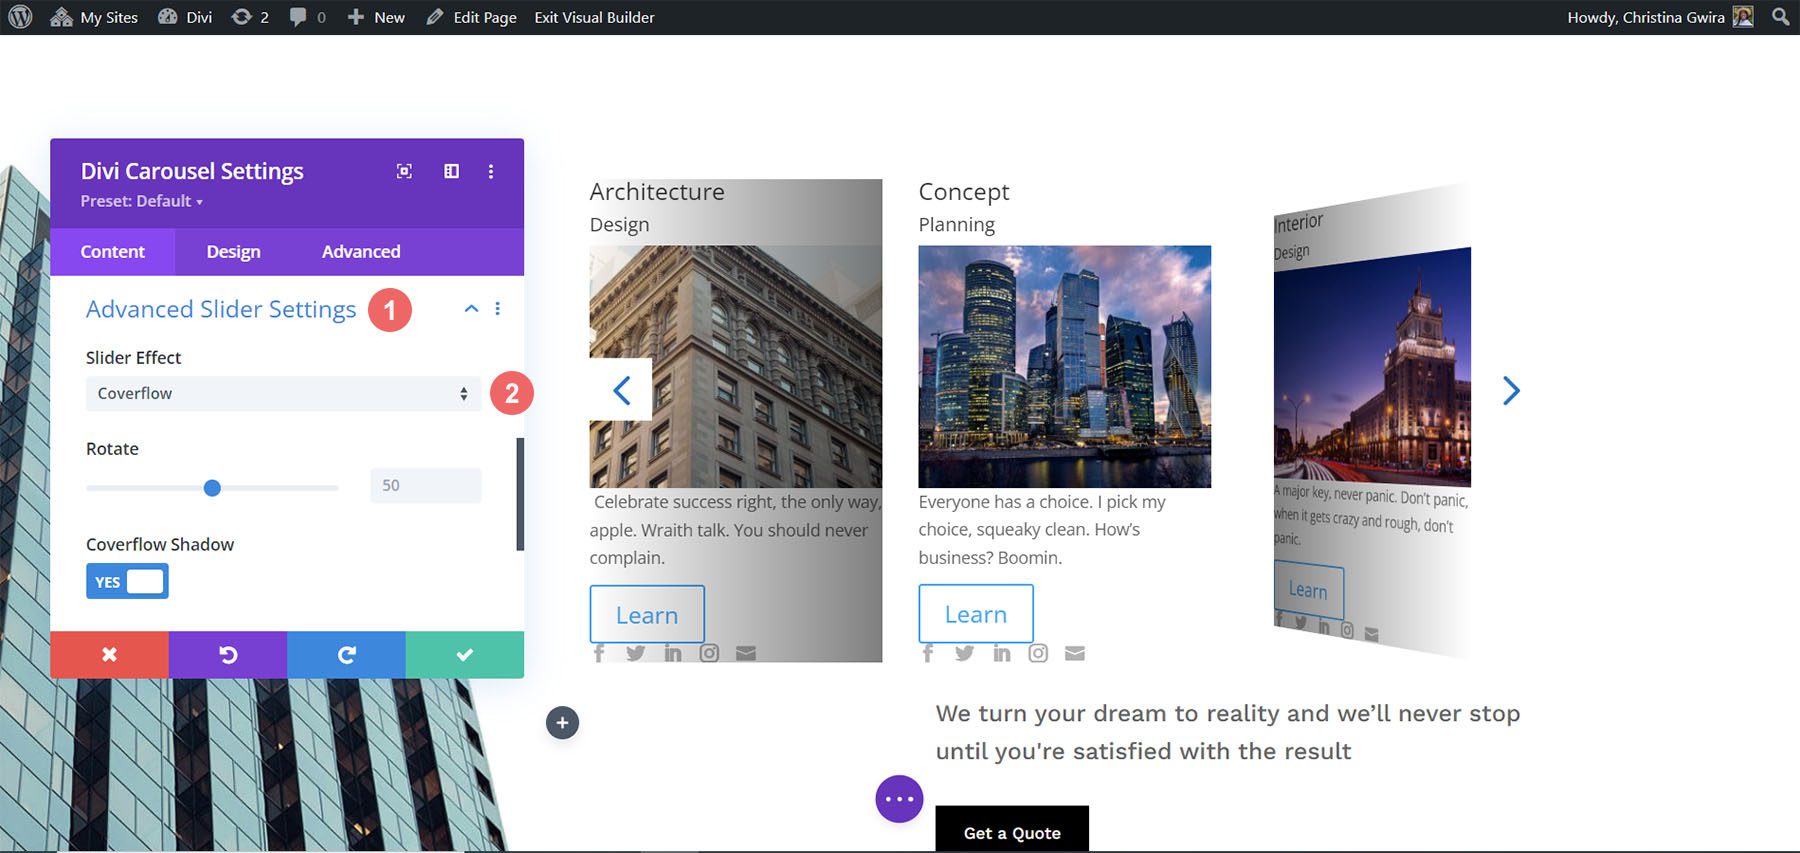The image size is (1800, 853).
Task: Open the Advanced Slider Settings options menu
Action: (x=497, y=309)
